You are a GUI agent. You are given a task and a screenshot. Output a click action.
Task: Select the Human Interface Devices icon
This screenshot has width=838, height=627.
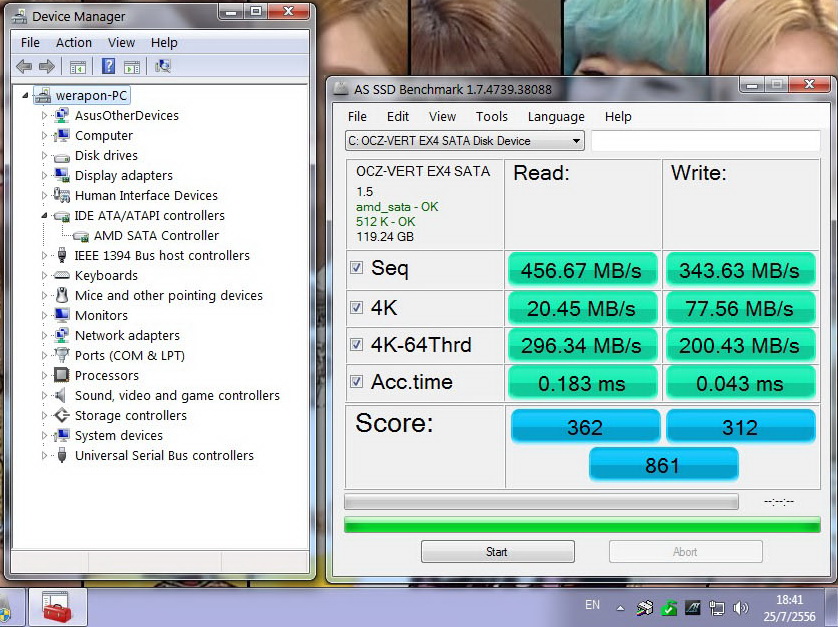[62, 195]
